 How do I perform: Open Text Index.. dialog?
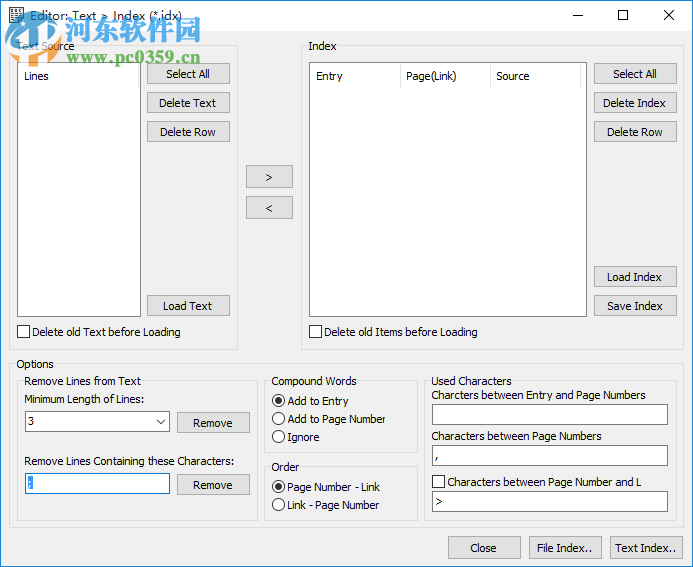click(646, 548)
